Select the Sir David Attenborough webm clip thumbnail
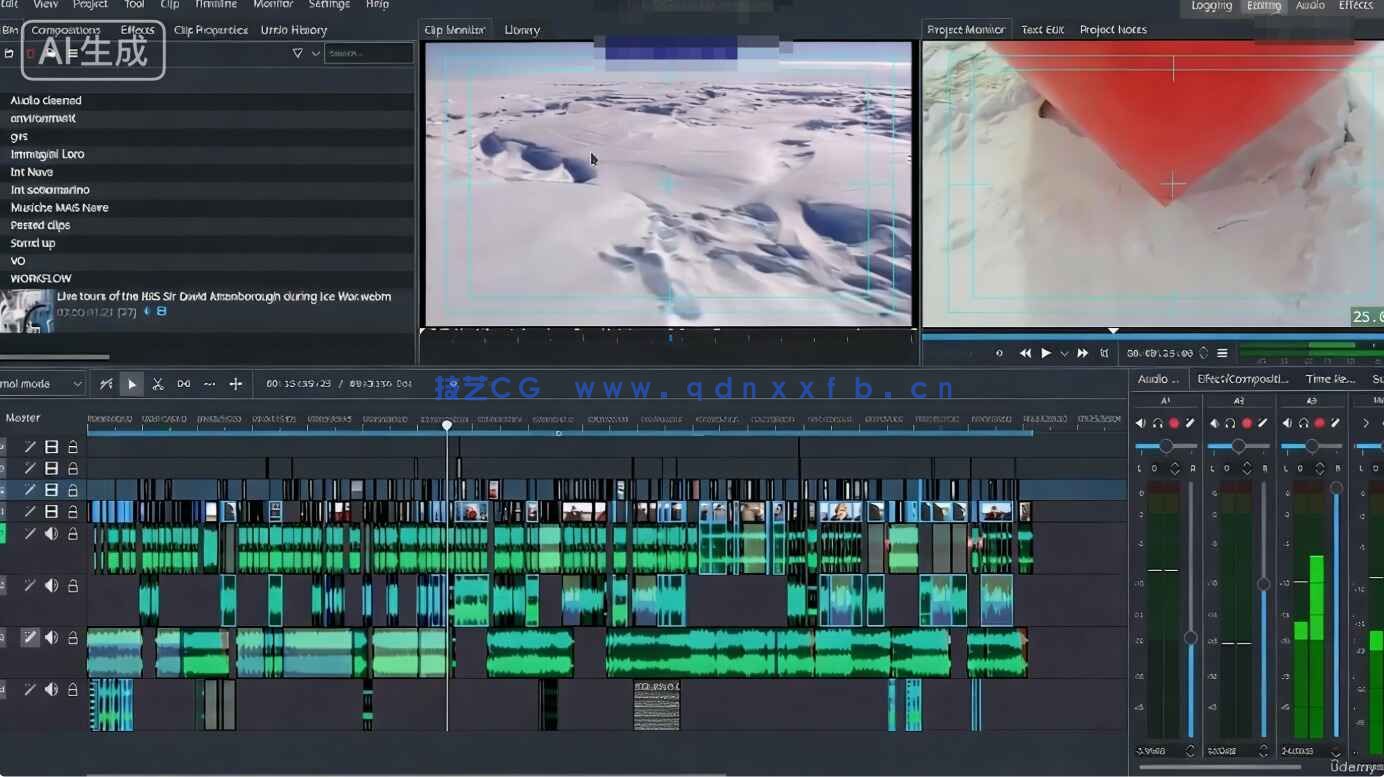The image size is (1384, 777). click(x=27, y=310)
